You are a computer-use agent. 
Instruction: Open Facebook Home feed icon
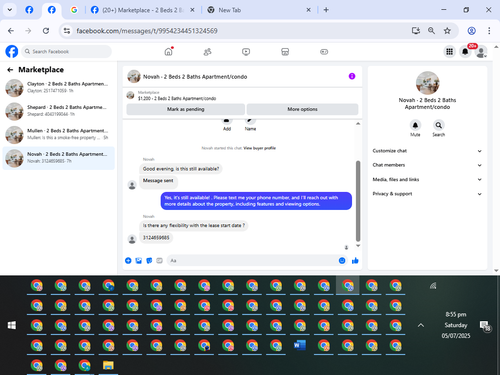[x=169, y=52]
